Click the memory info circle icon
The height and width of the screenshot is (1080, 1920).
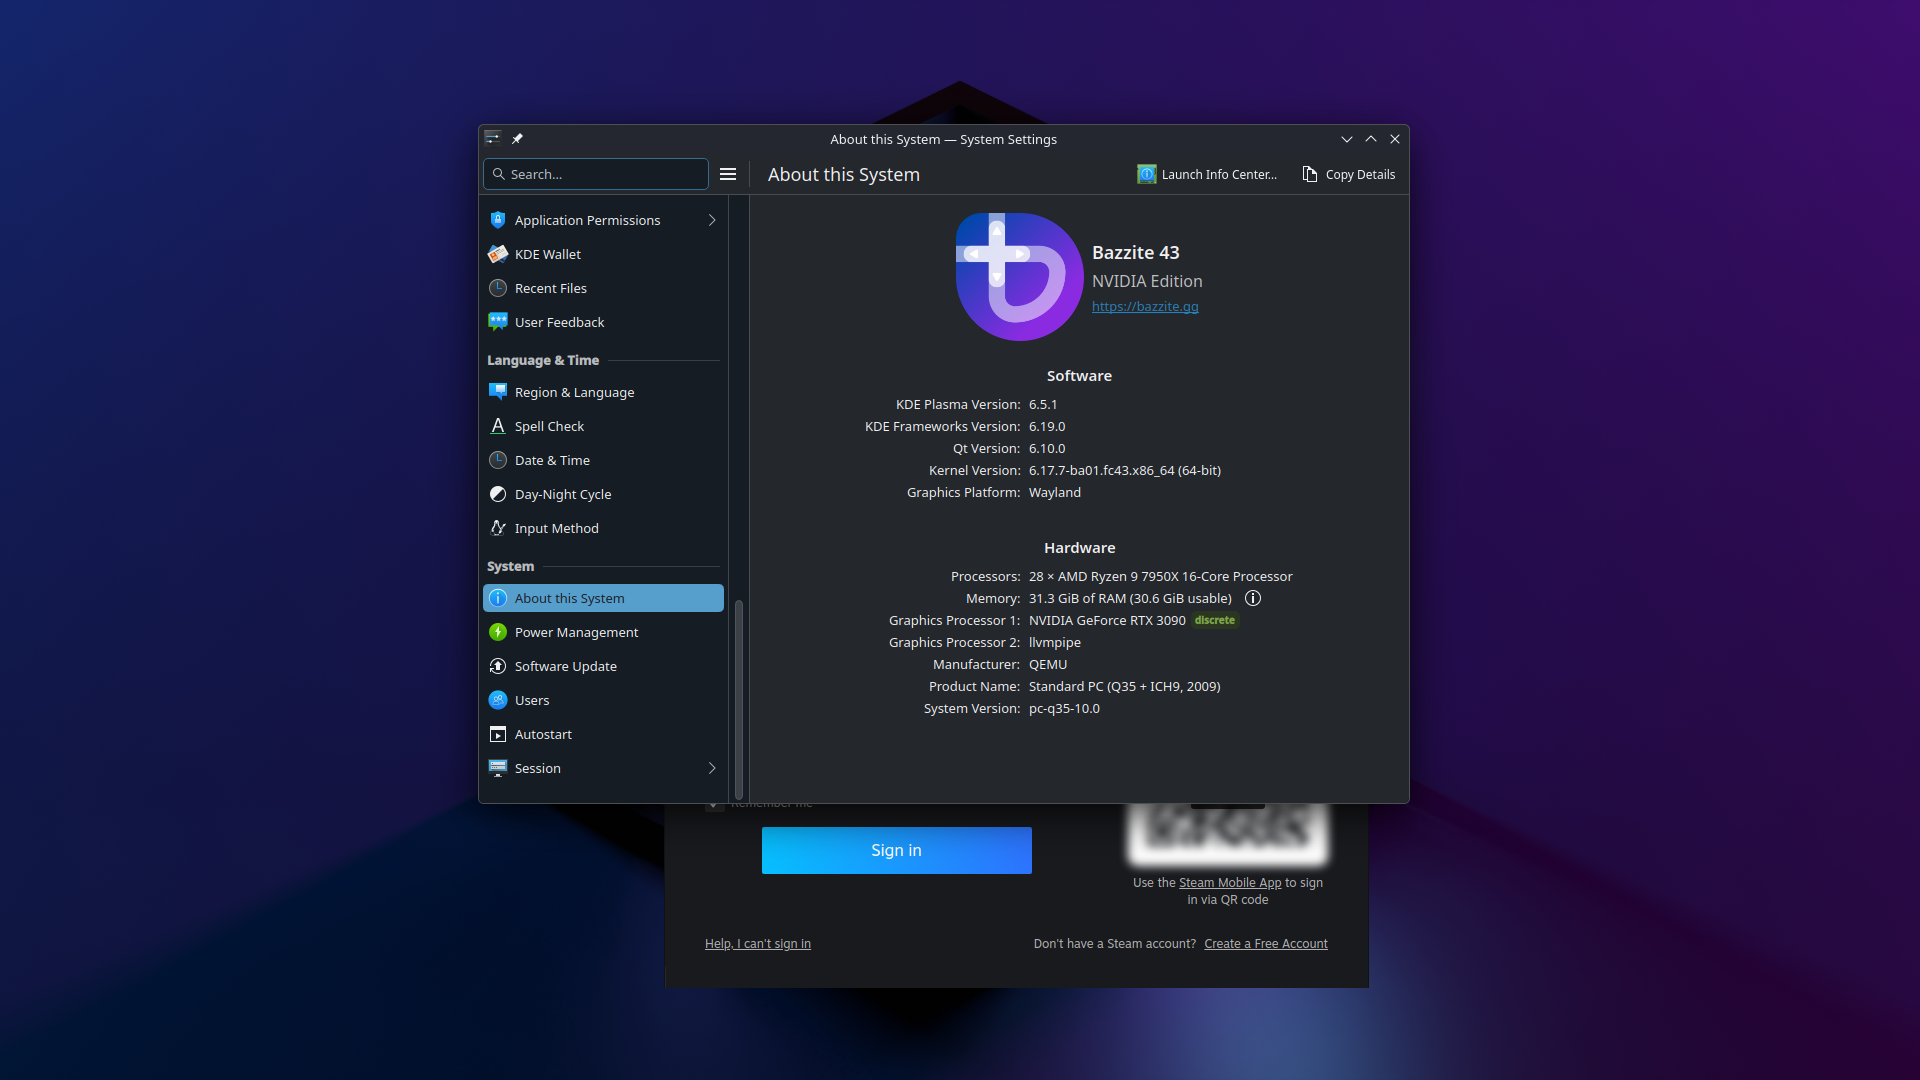point(1252,598)
